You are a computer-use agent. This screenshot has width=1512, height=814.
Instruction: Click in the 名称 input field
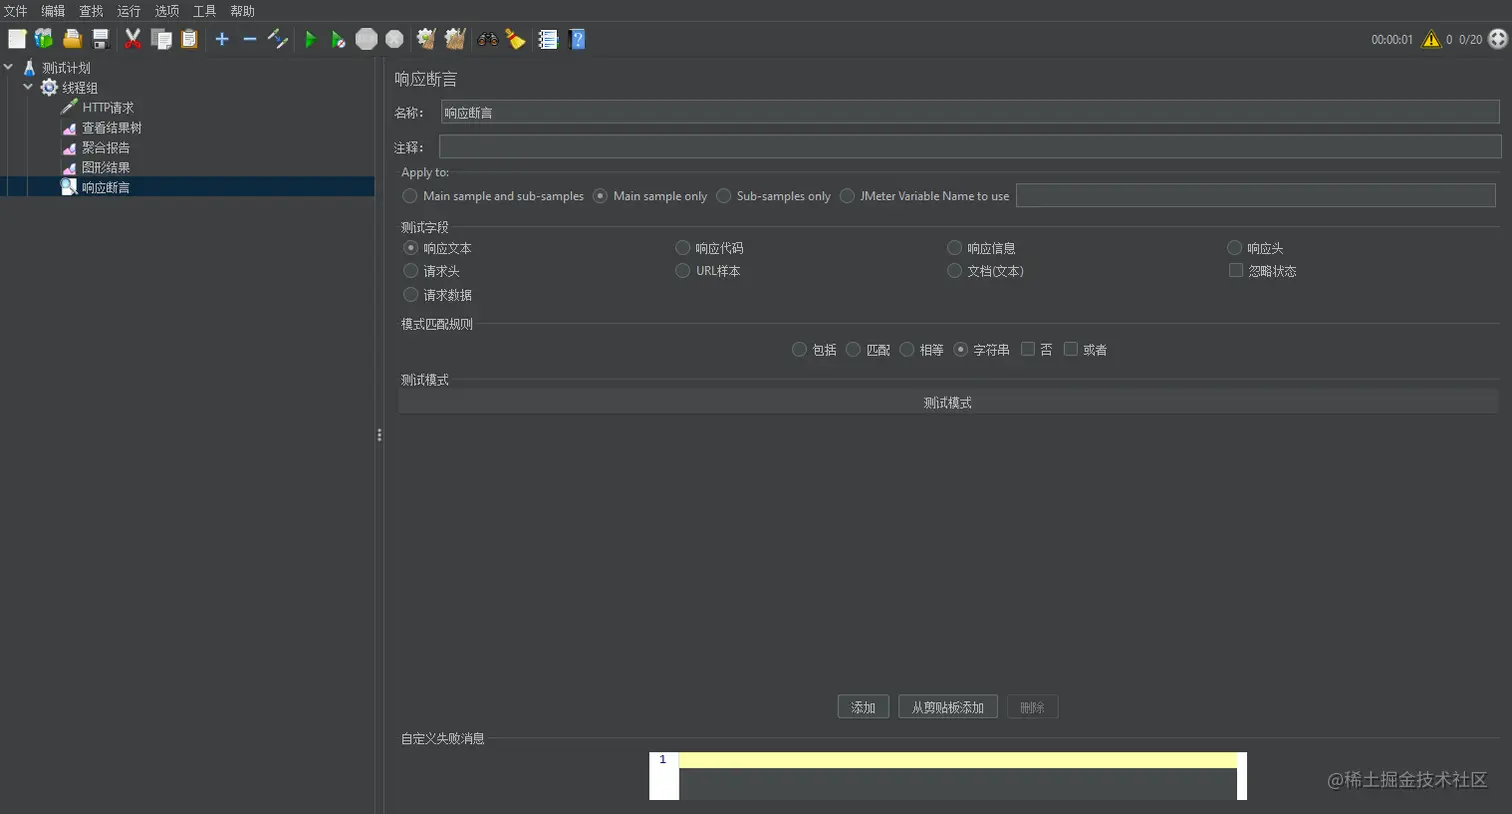point(970,112)
